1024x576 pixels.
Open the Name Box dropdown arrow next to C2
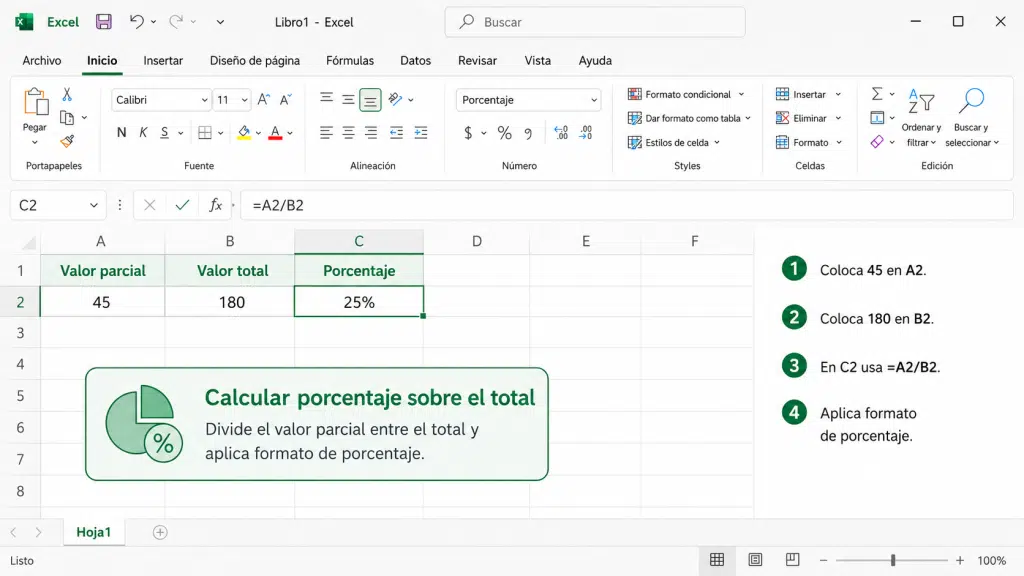(93, 205)
